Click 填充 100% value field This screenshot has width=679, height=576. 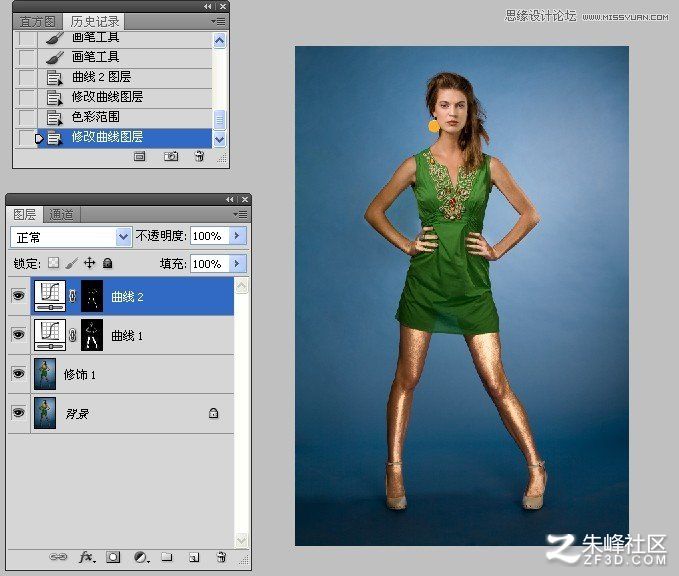pyautogui.click(x=210, y=264)
